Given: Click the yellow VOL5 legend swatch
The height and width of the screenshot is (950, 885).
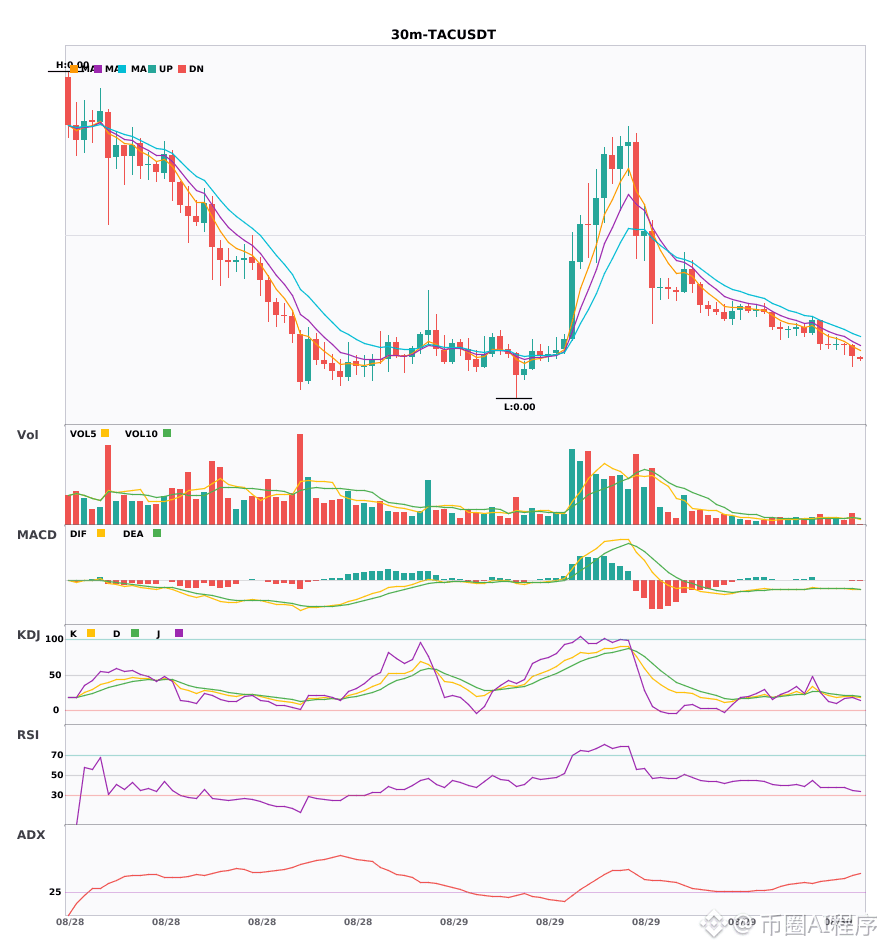Looking at the screenshot, I should [x=105, y=433].
